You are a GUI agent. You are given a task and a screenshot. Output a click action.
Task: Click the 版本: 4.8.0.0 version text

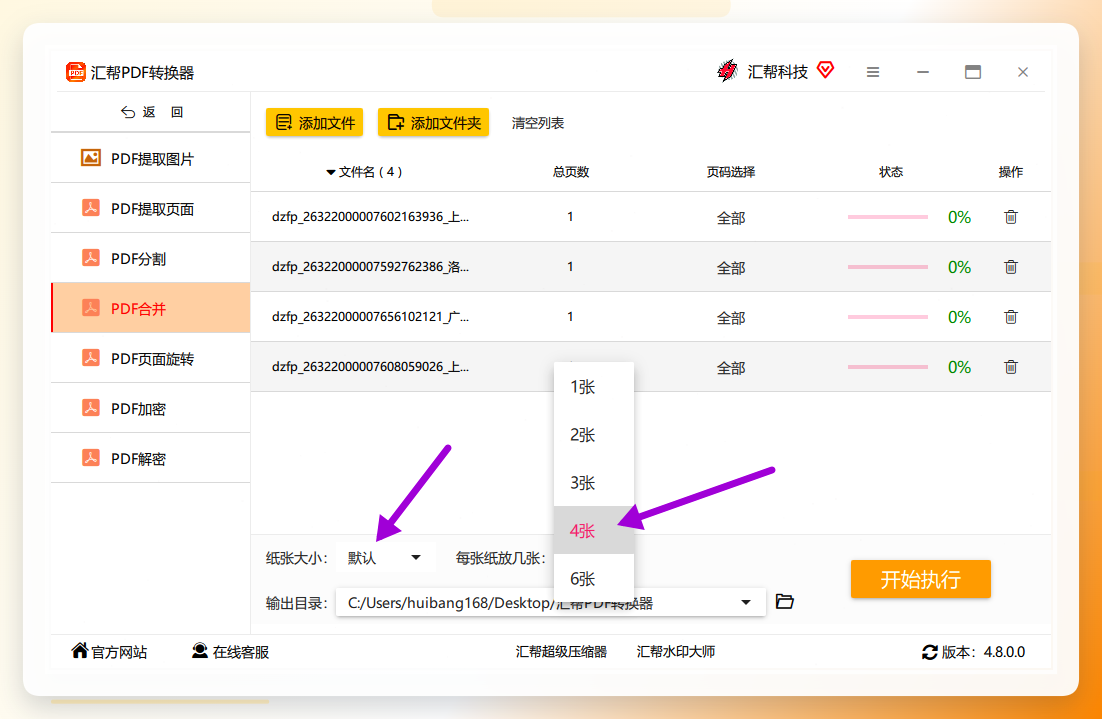pos(983,652)
